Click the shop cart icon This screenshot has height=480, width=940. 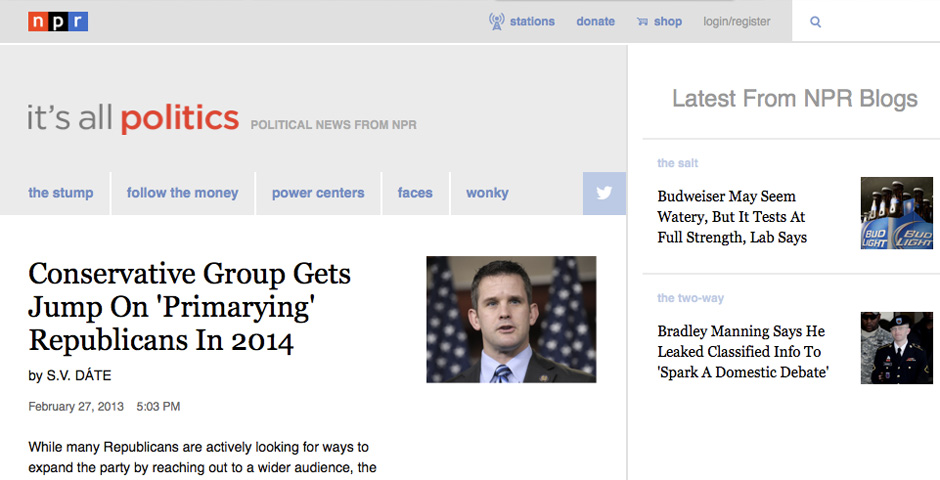[642, 22]
